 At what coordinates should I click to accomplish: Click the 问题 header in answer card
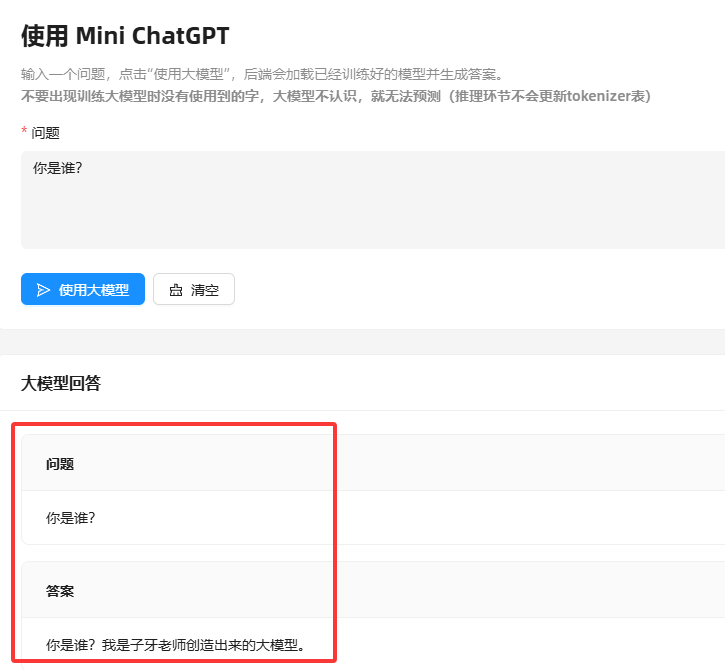point(60,464)
